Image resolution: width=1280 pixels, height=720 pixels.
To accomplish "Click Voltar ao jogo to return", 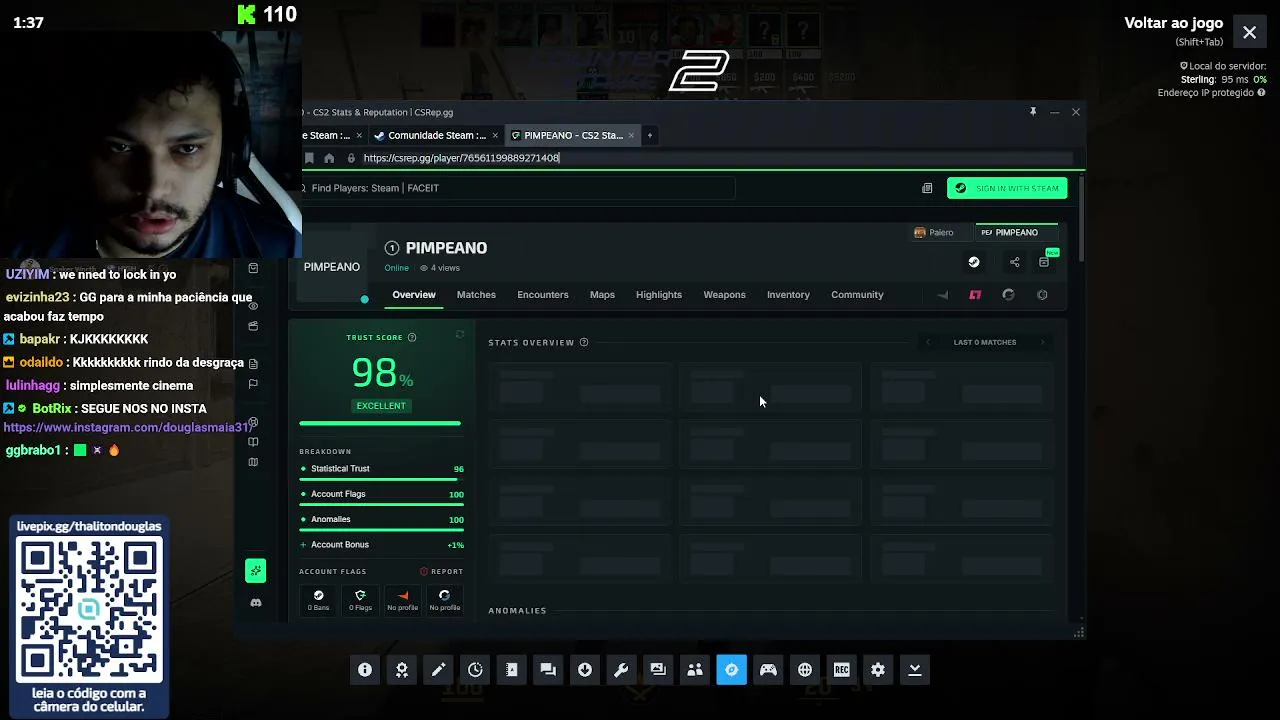I will 1173,23.
